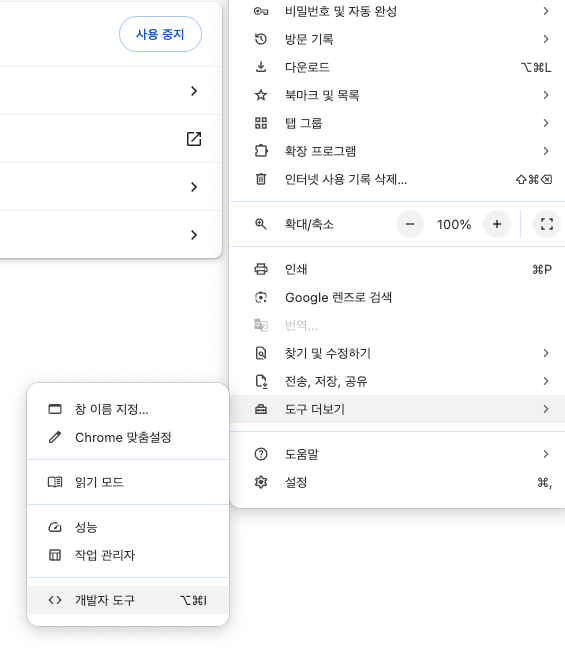Click the 사용 중지 button
The width and height of the screenshot is (565, 665).
160,34
